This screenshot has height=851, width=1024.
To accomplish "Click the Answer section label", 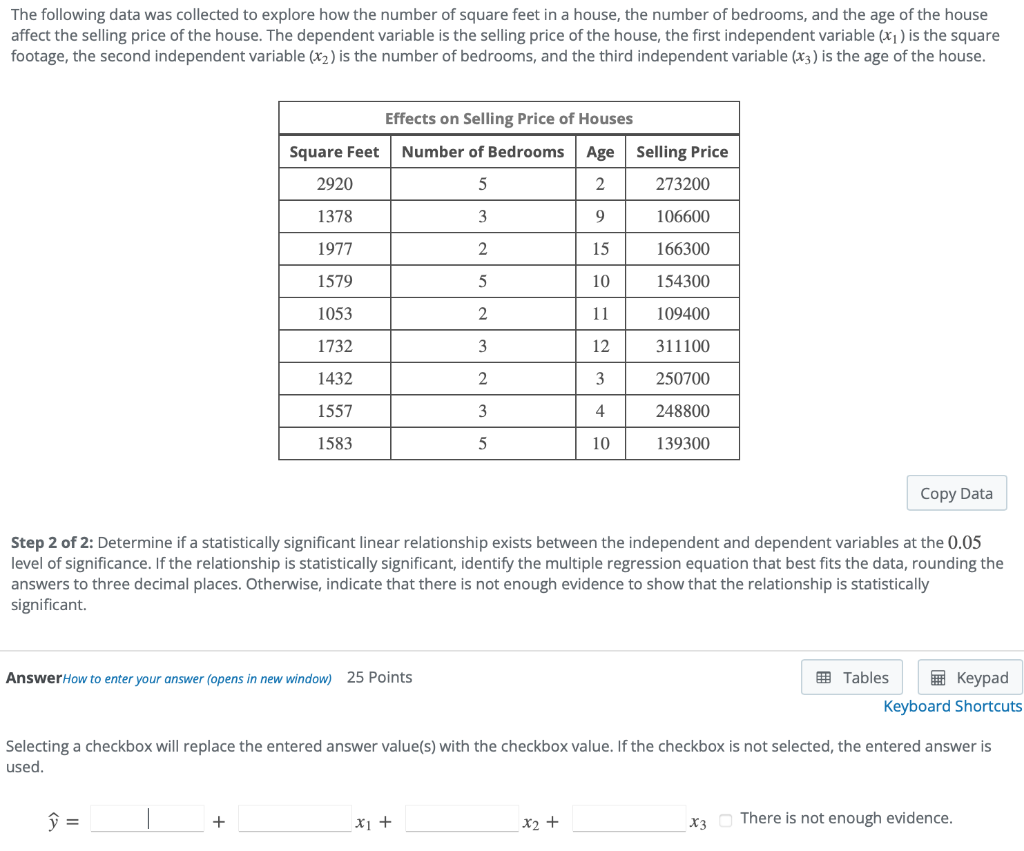I will point(30,677).
